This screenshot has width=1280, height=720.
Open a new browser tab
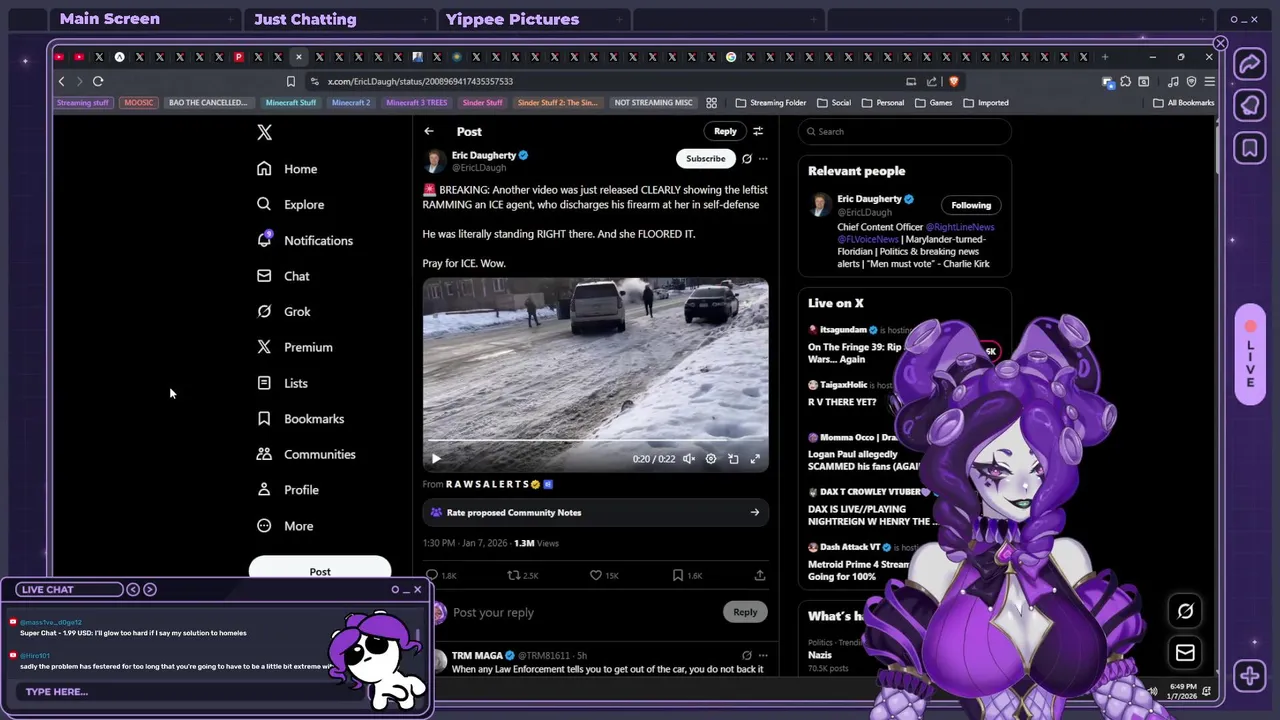pos(1105,57)
